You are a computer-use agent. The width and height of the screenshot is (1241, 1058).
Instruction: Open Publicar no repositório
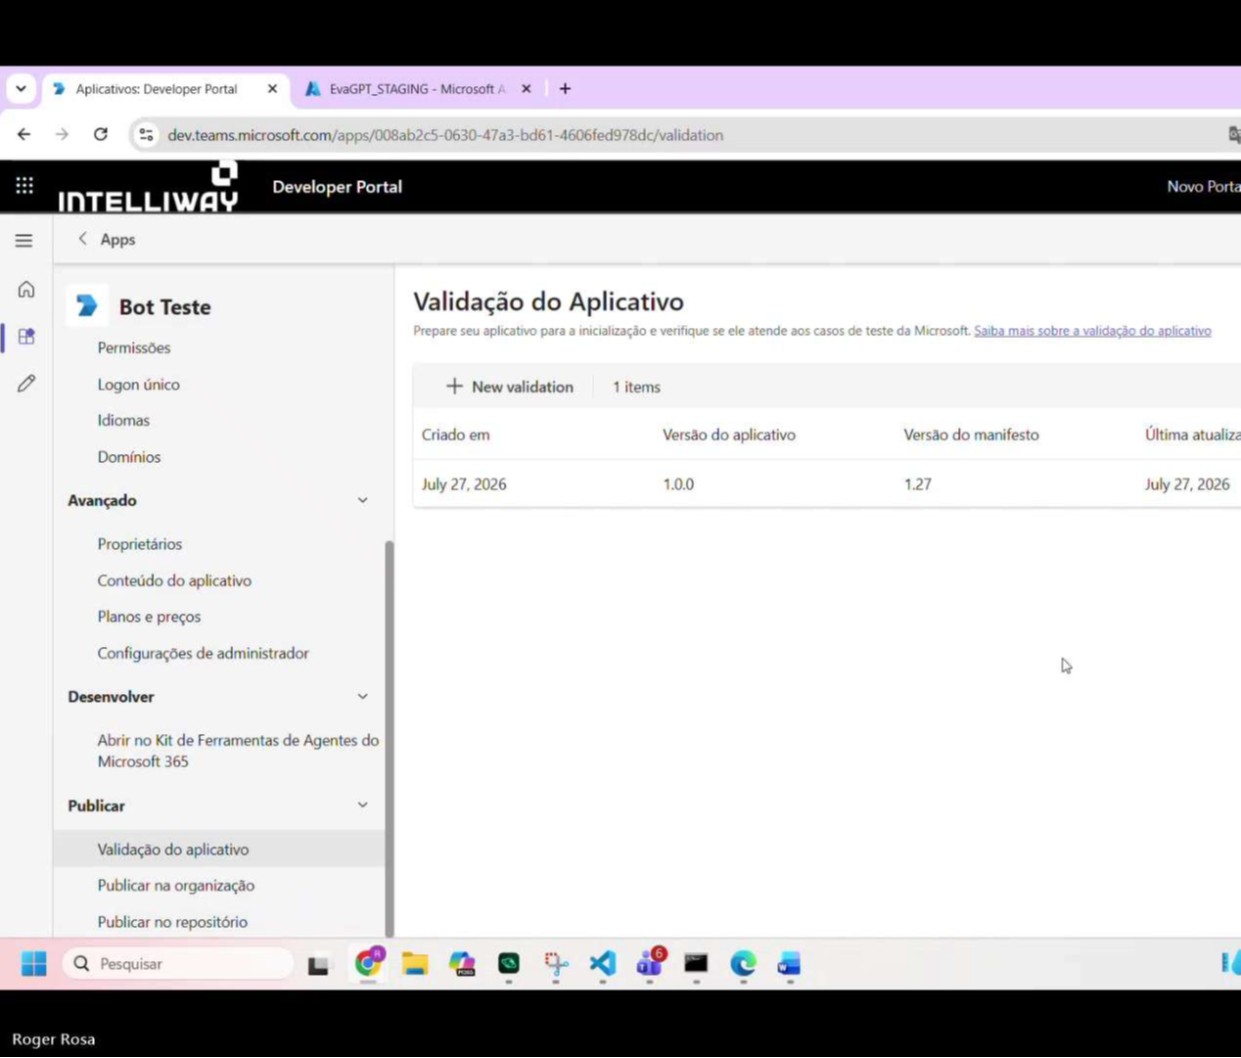172,922
